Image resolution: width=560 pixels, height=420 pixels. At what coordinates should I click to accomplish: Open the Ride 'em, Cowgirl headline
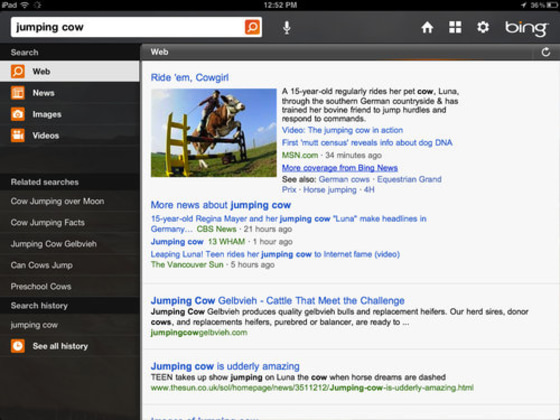190,78
